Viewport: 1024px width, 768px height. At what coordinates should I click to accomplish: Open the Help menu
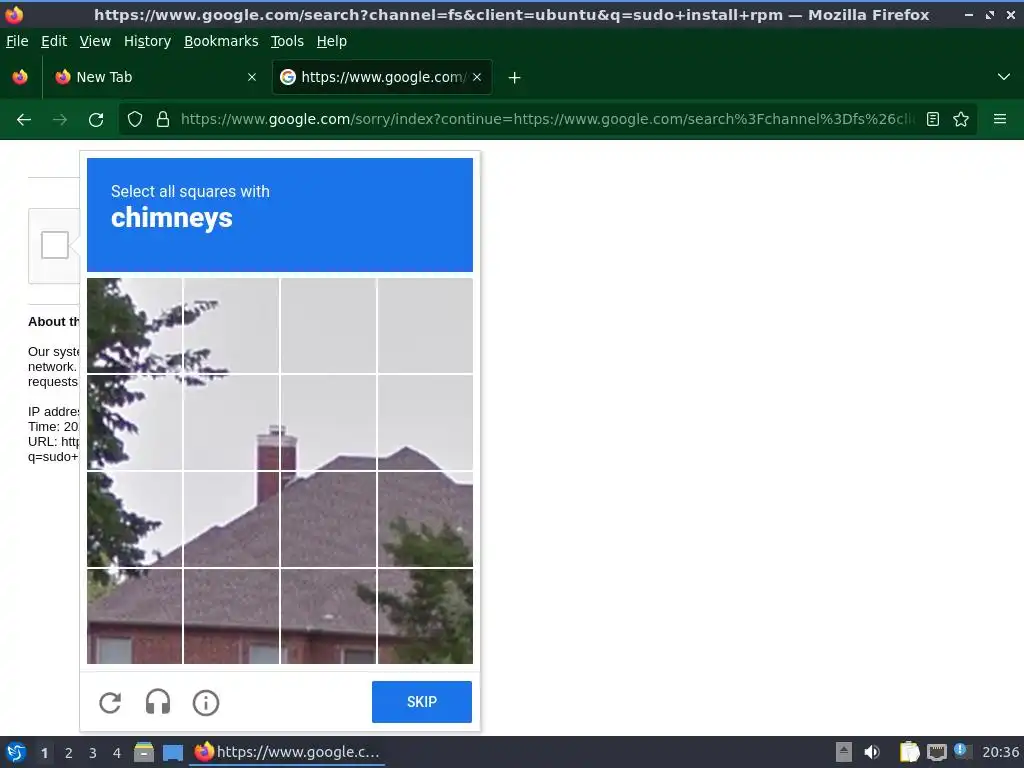tap(332, 41)
